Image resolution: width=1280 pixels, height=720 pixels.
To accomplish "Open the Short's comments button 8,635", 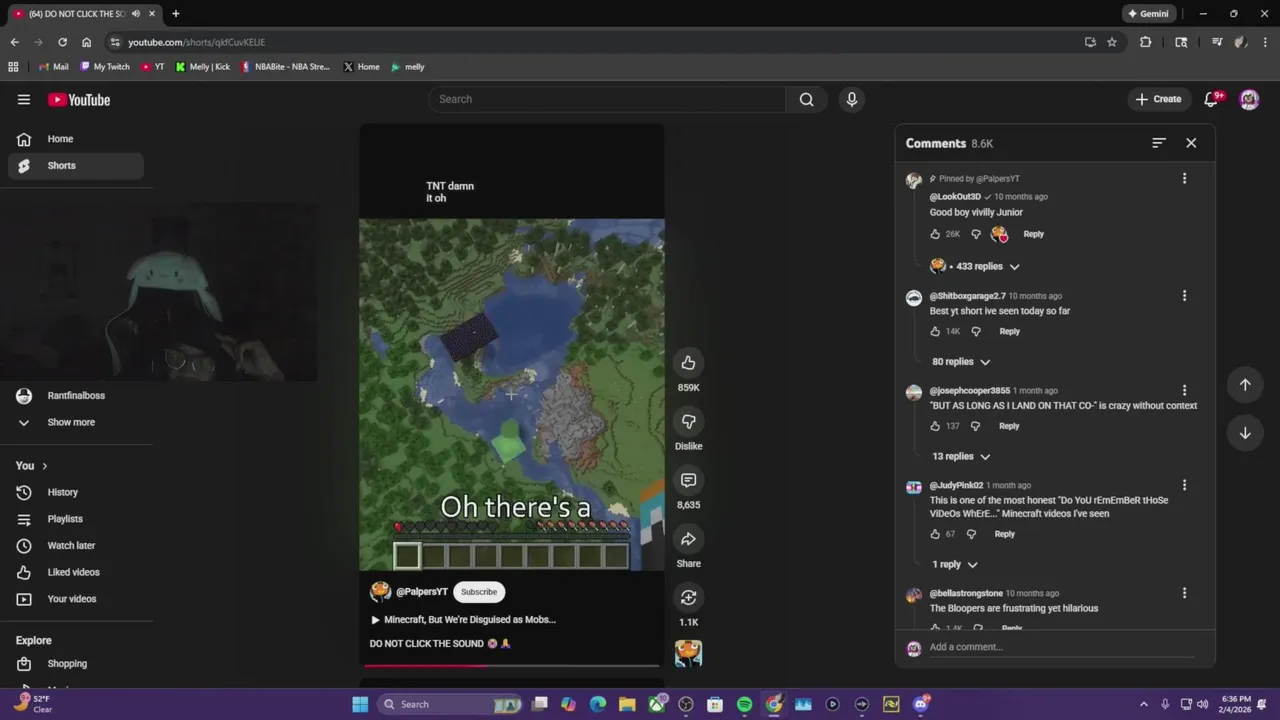I will [x=688, y=480].
